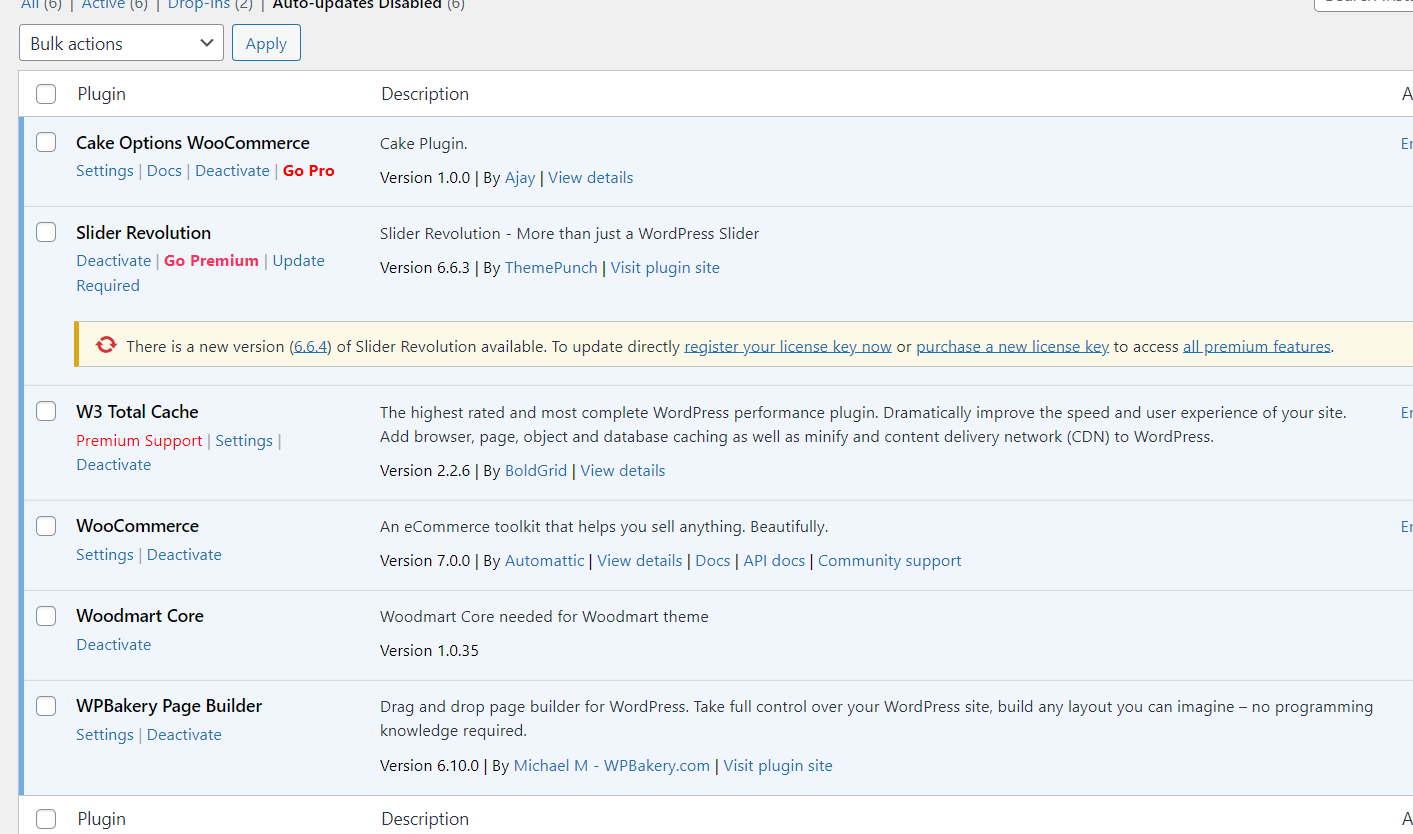Tick the WPBakery Page Builder checkbox
Viewport: 1413px width, 834px height.
click(x=46, y=705)
